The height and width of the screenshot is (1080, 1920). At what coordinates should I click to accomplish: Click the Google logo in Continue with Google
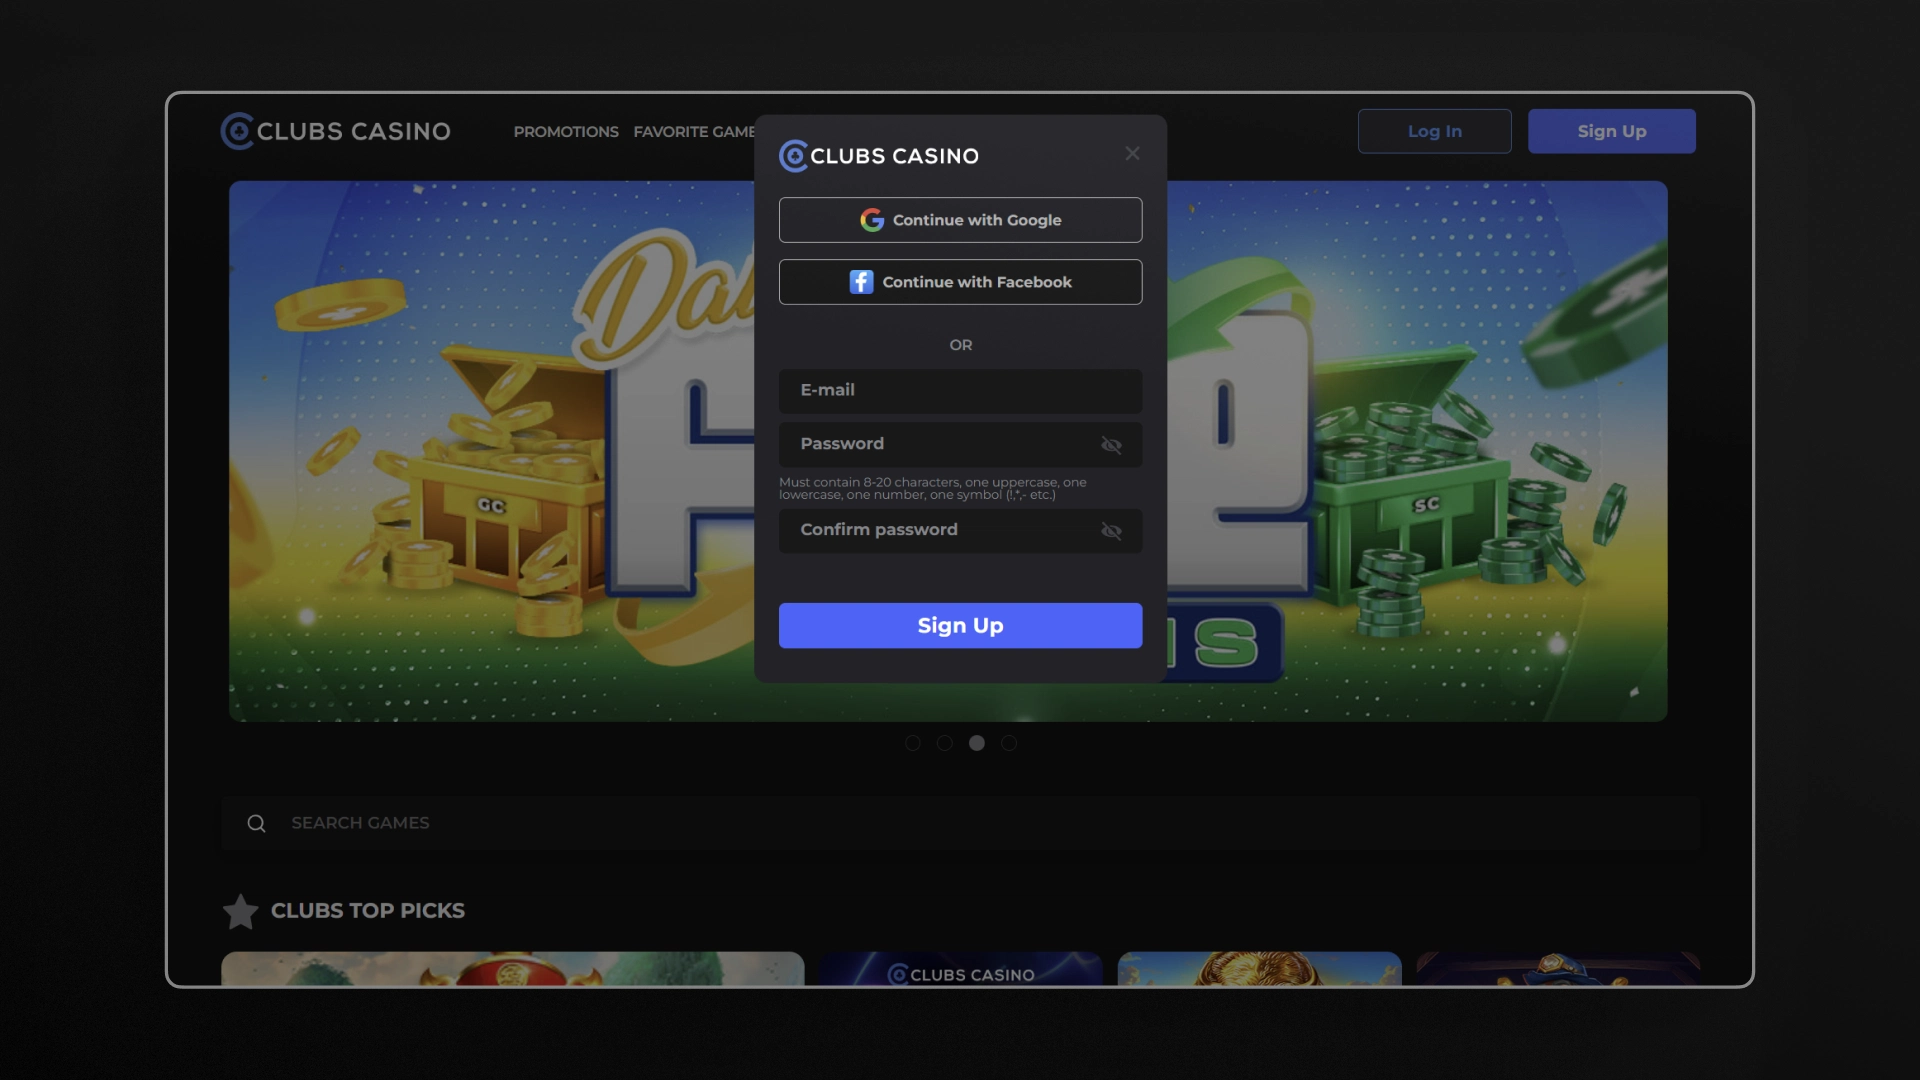pos(872,220)
